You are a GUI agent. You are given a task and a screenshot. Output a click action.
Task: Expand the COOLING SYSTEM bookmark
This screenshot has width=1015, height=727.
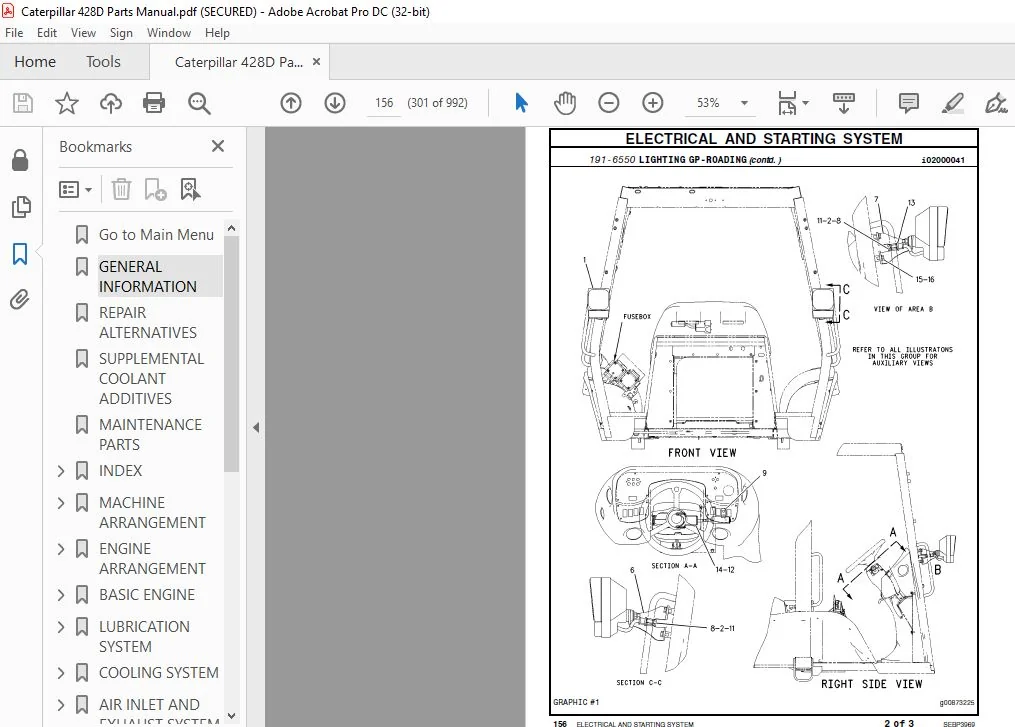point(61,673)
